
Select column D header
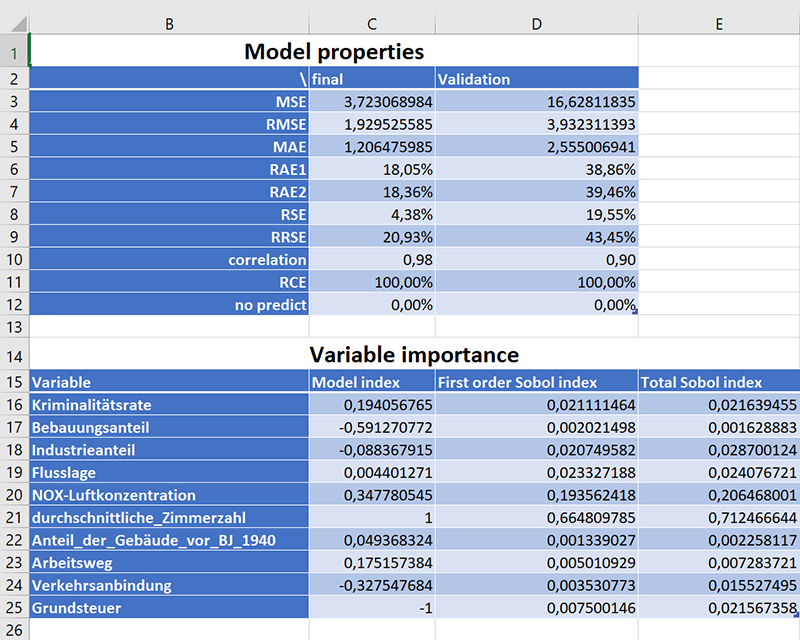point(537,23)
